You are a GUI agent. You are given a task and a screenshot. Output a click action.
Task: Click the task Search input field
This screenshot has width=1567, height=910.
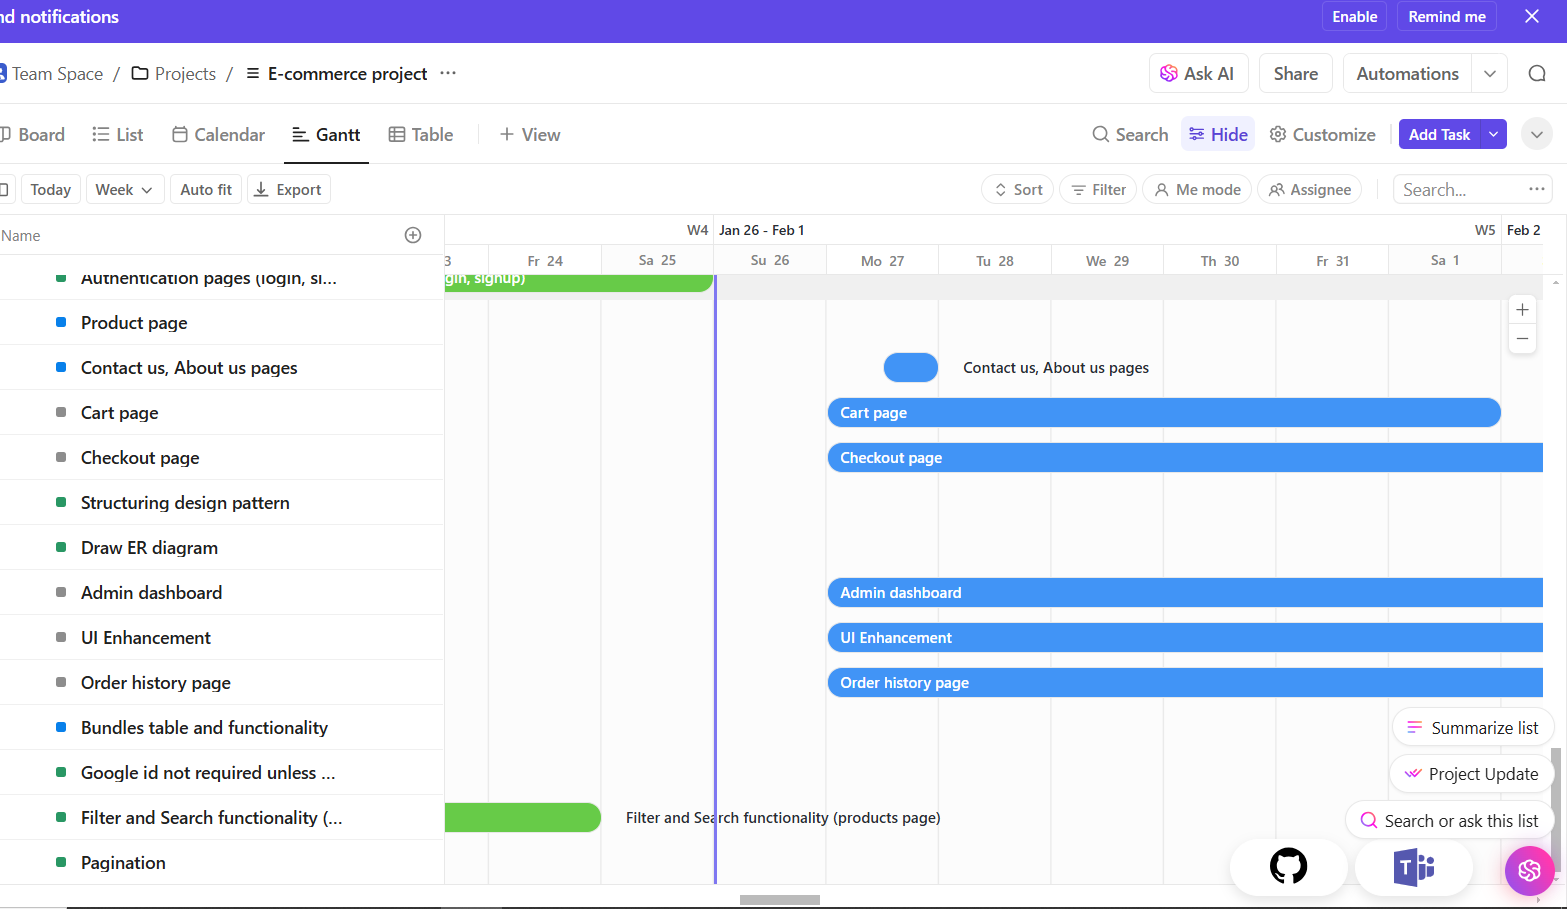1460,190
